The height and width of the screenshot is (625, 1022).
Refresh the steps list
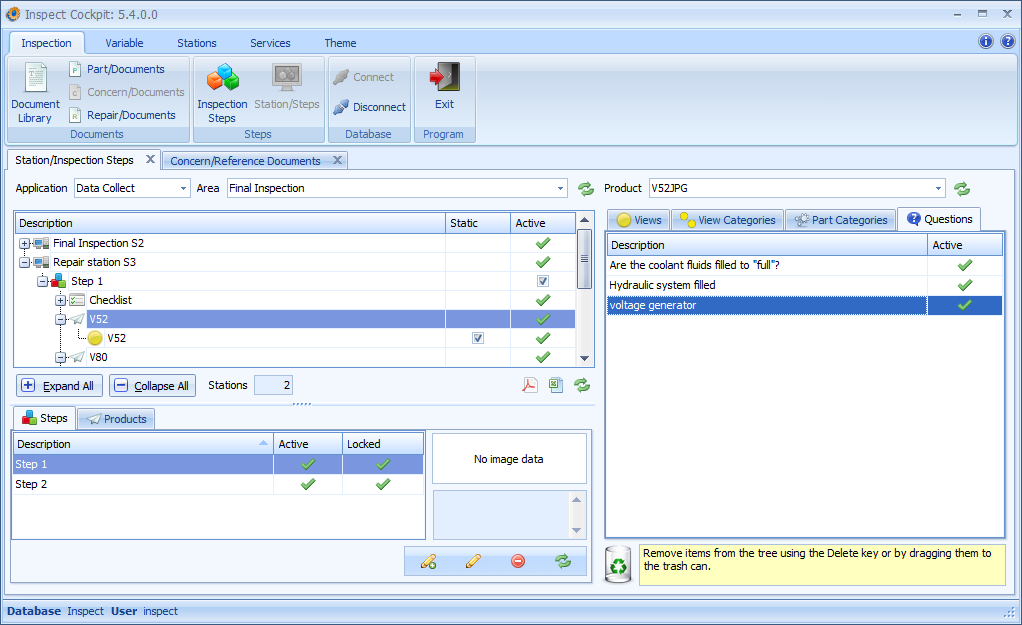[563, 561]
